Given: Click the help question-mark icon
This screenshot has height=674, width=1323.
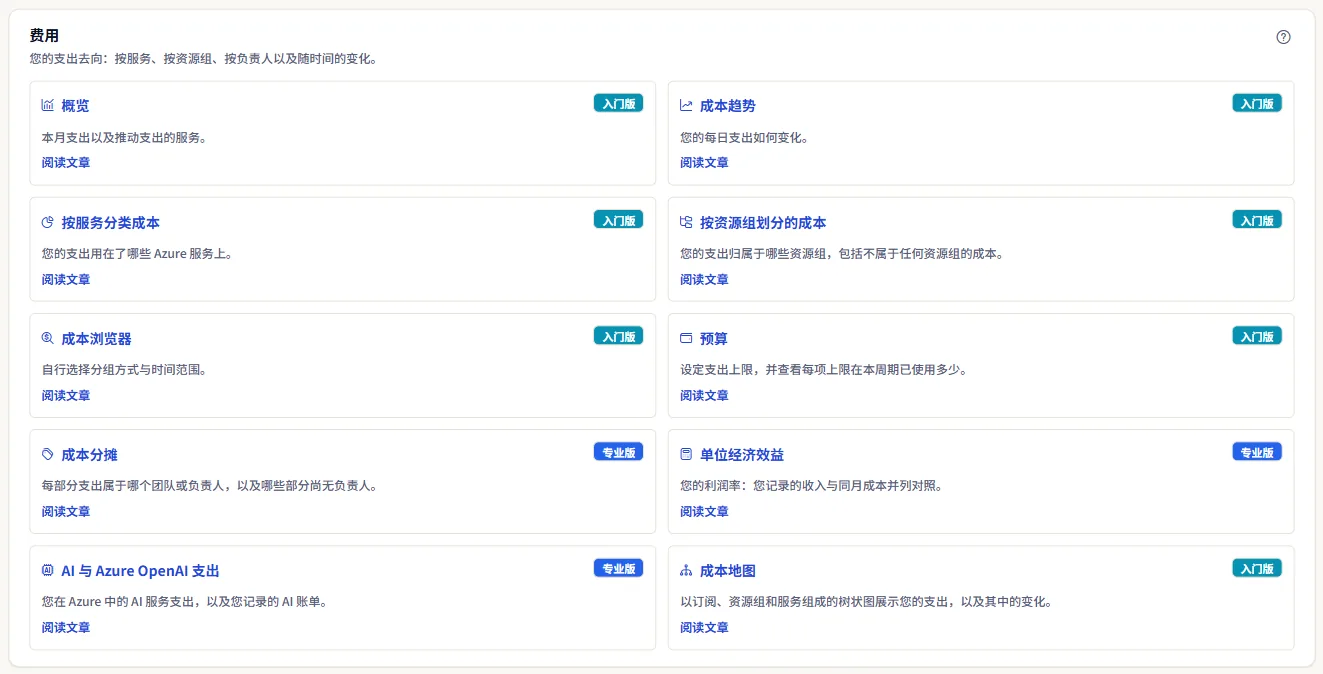Looking at the screenshot, I should tap(1283, 37).
